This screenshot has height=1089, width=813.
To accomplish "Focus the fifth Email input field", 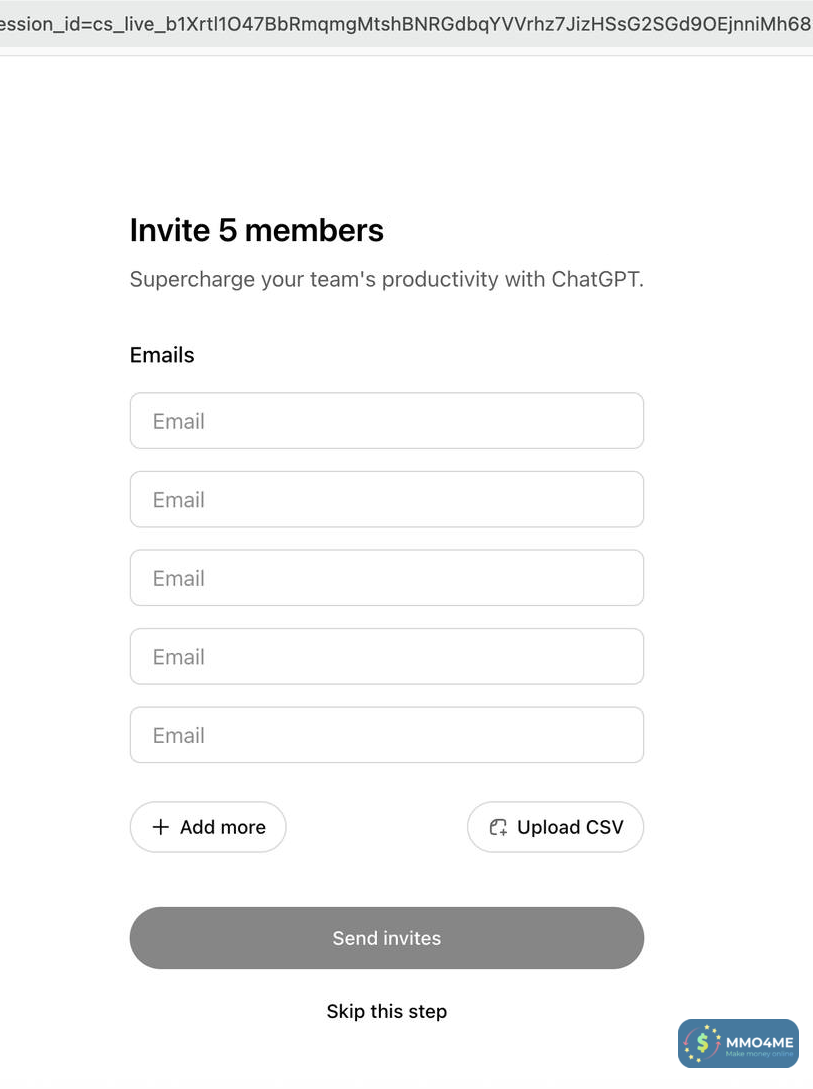I will [386, 735].
